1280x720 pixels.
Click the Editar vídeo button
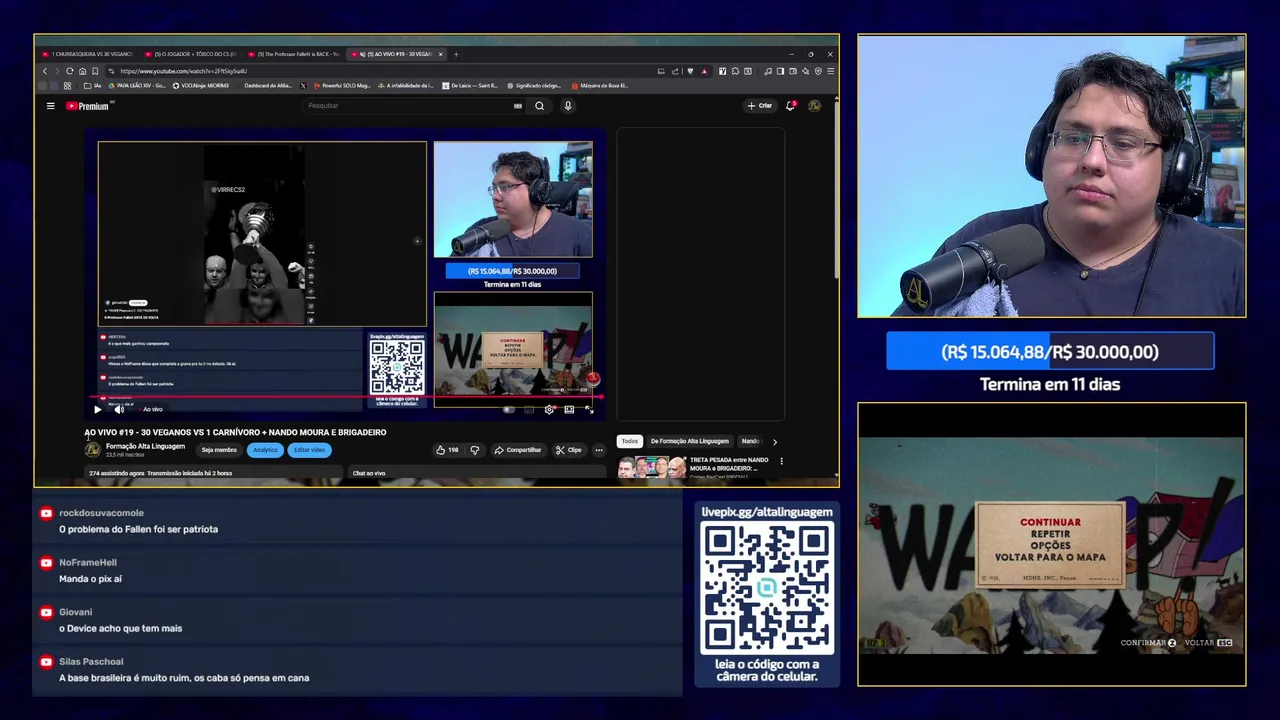click(309, 450)
